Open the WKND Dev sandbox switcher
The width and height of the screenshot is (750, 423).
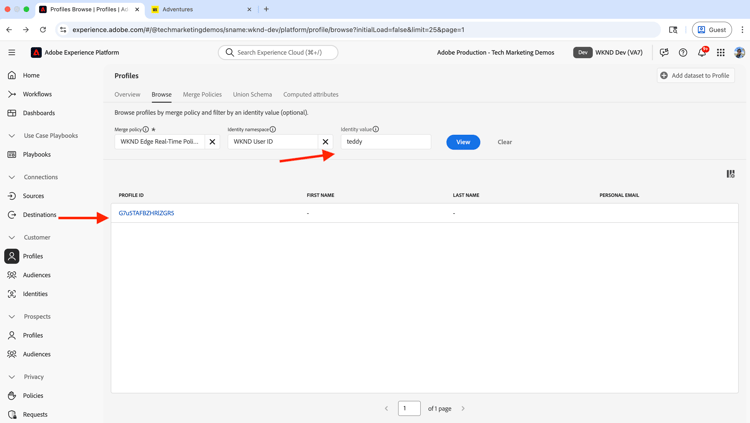point(608,53)
